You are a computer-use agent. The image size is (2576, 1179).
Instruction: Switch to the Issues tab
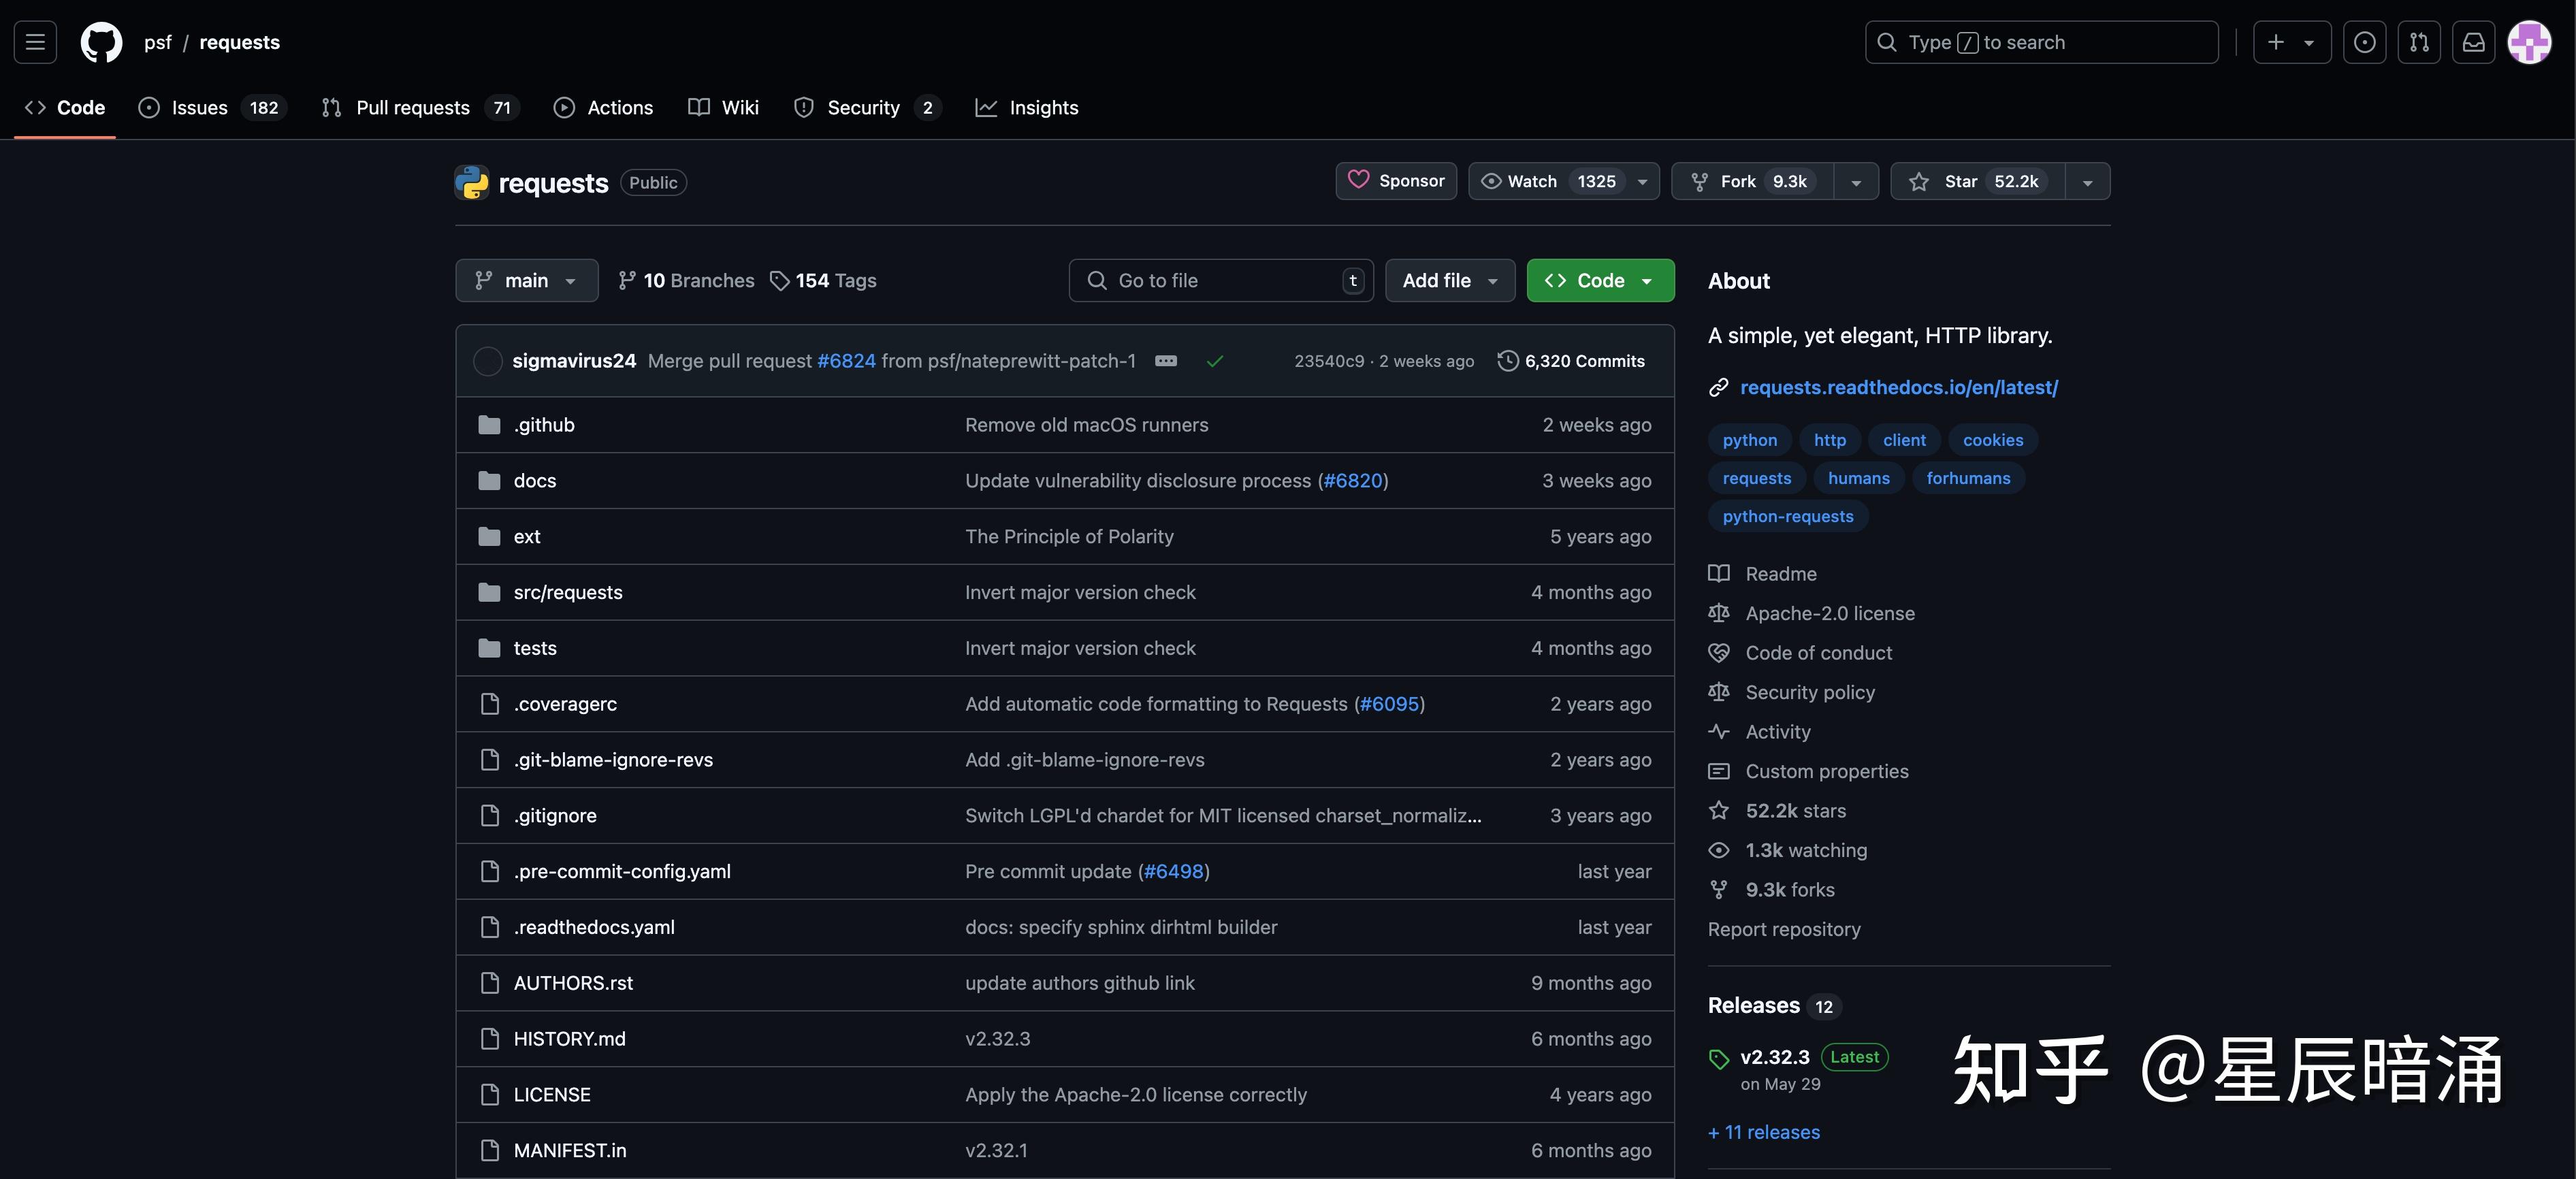[x=199, y=108]
